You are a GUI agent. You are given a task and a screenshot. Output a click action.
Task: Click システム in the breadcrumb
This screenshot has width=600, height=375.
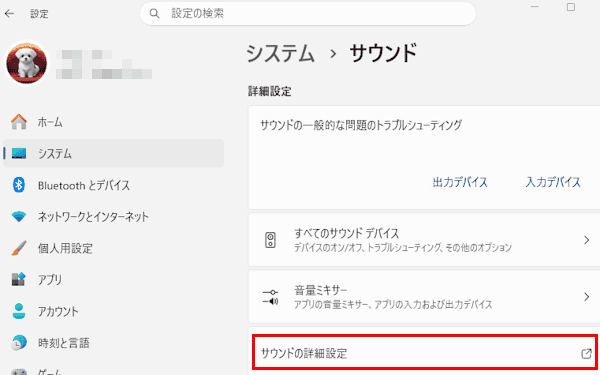point(280,53)
